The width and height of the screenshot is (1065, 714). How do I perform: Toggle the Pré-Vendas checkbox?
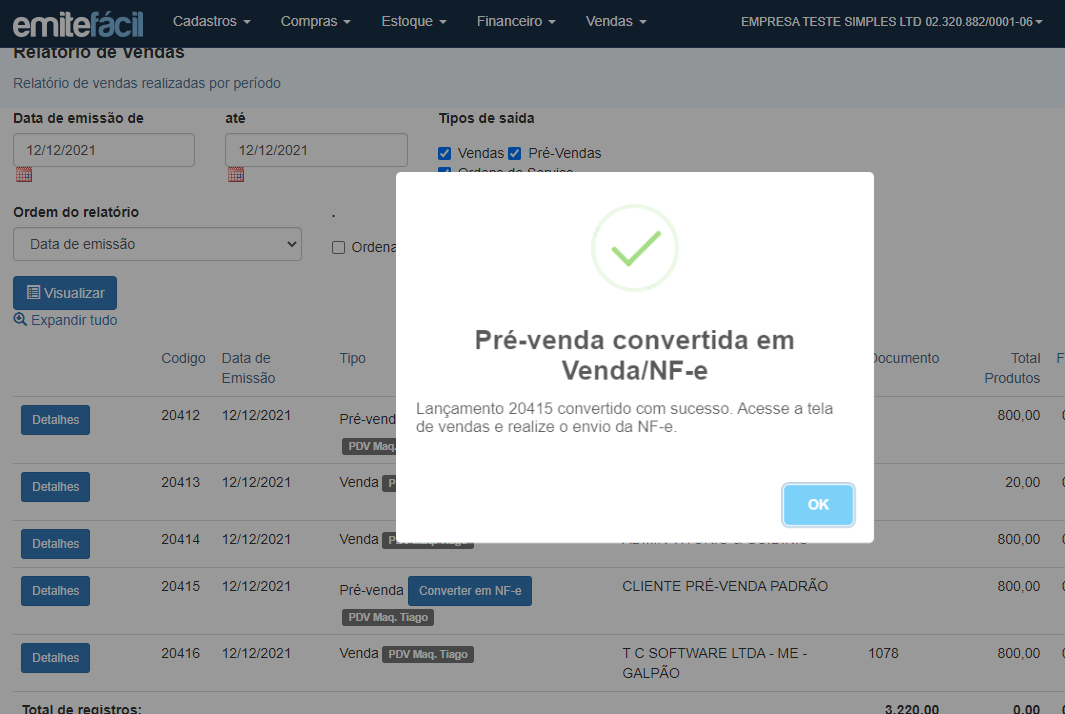(x=515, y=154)
